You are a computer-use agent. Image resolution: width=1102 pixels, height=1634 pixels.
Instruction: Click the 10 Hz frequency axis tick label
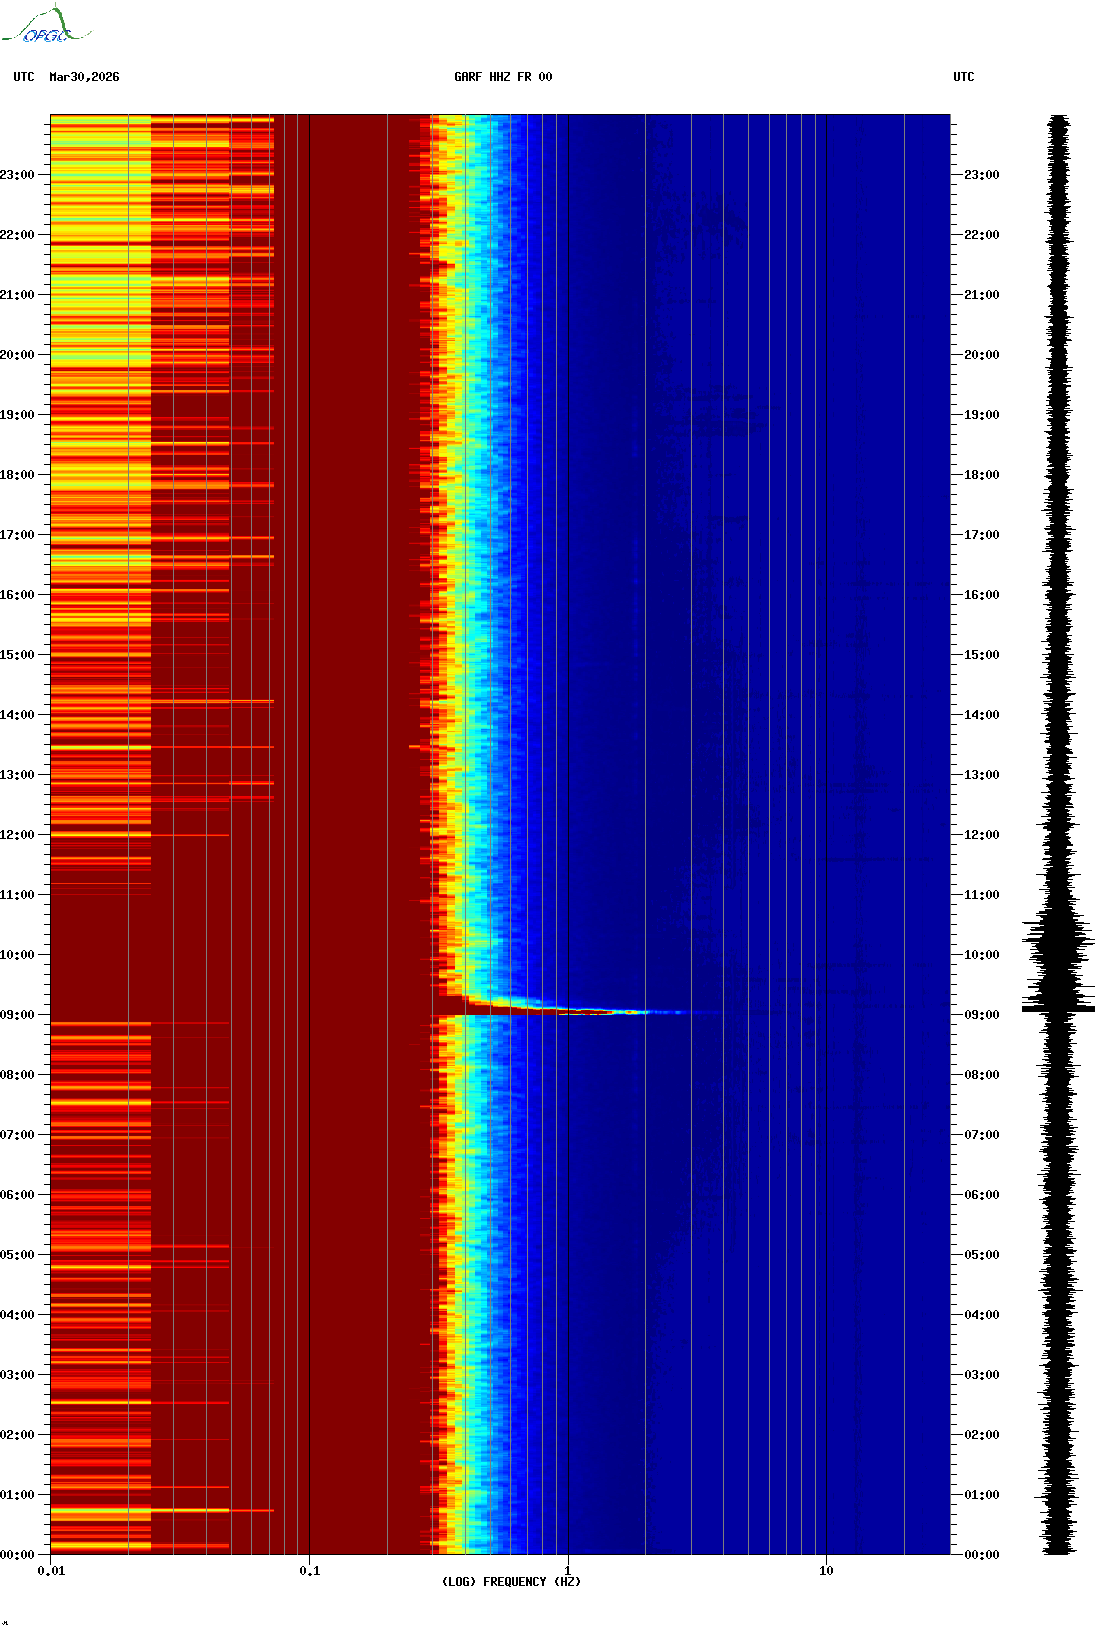coord(826,1571)
